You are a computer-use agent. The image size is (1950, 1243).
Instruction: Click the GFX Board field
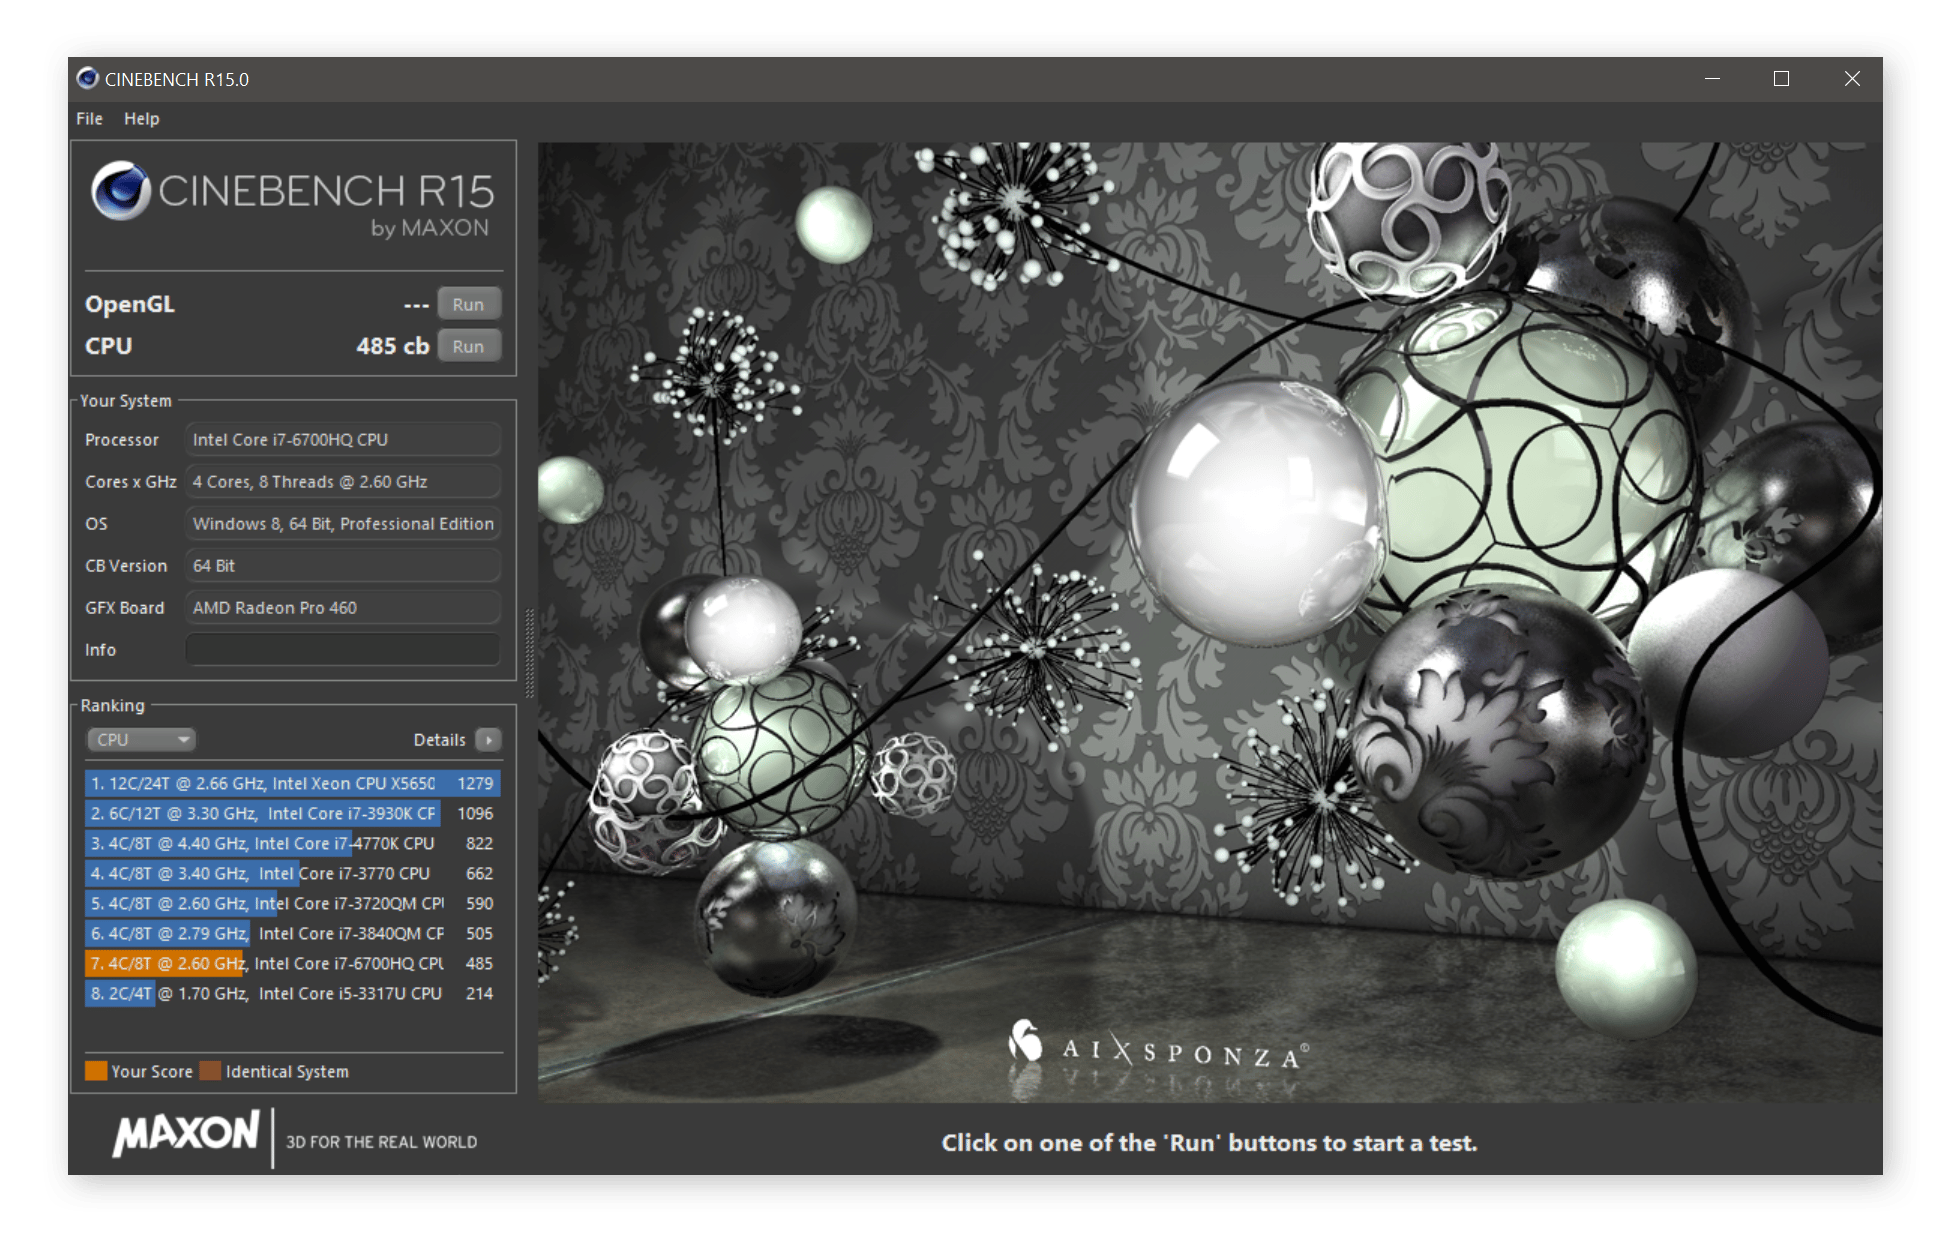coord(342,608)
